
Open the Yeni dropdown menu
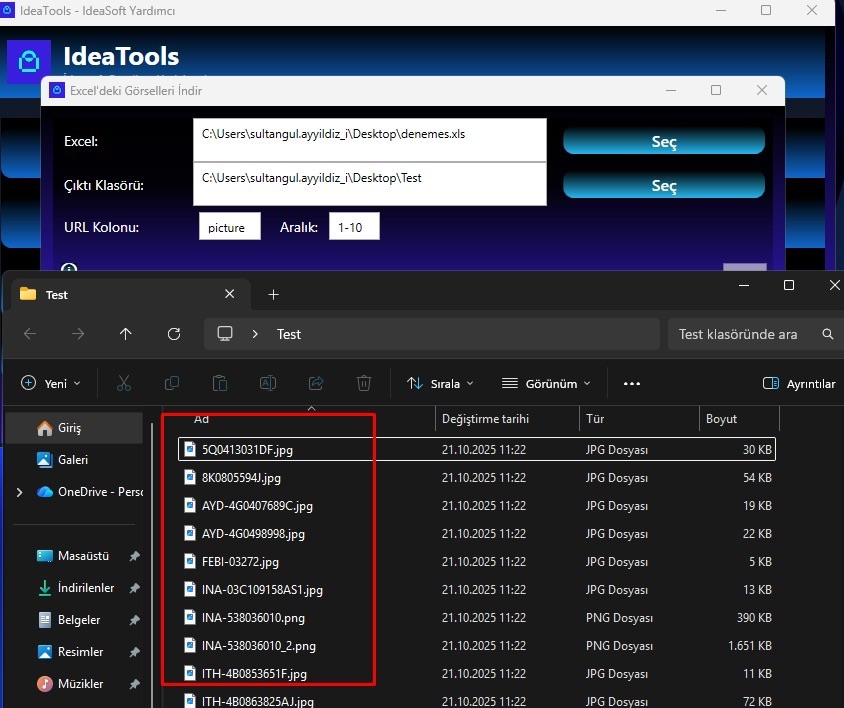pyautogui.click(x=51, y=383)
